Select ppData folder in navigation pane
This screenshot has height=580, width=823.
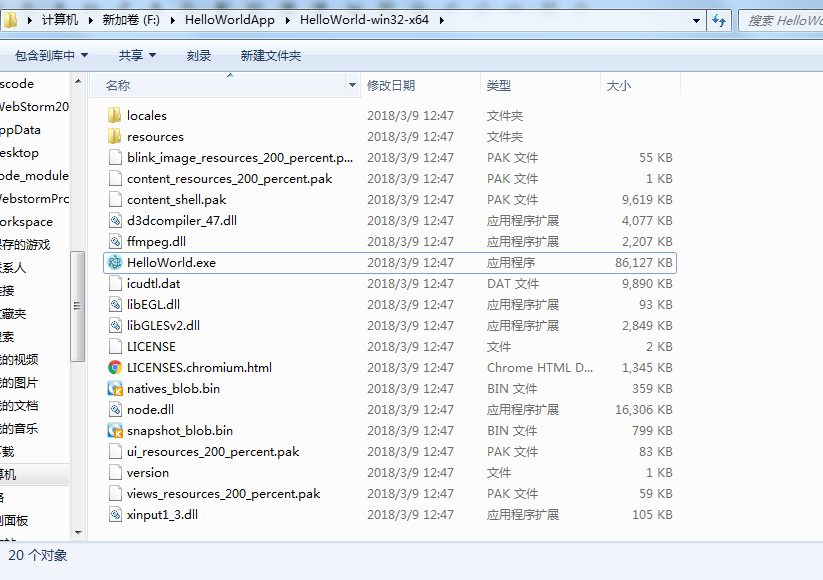pyautogui.click(x=20, y=130)
